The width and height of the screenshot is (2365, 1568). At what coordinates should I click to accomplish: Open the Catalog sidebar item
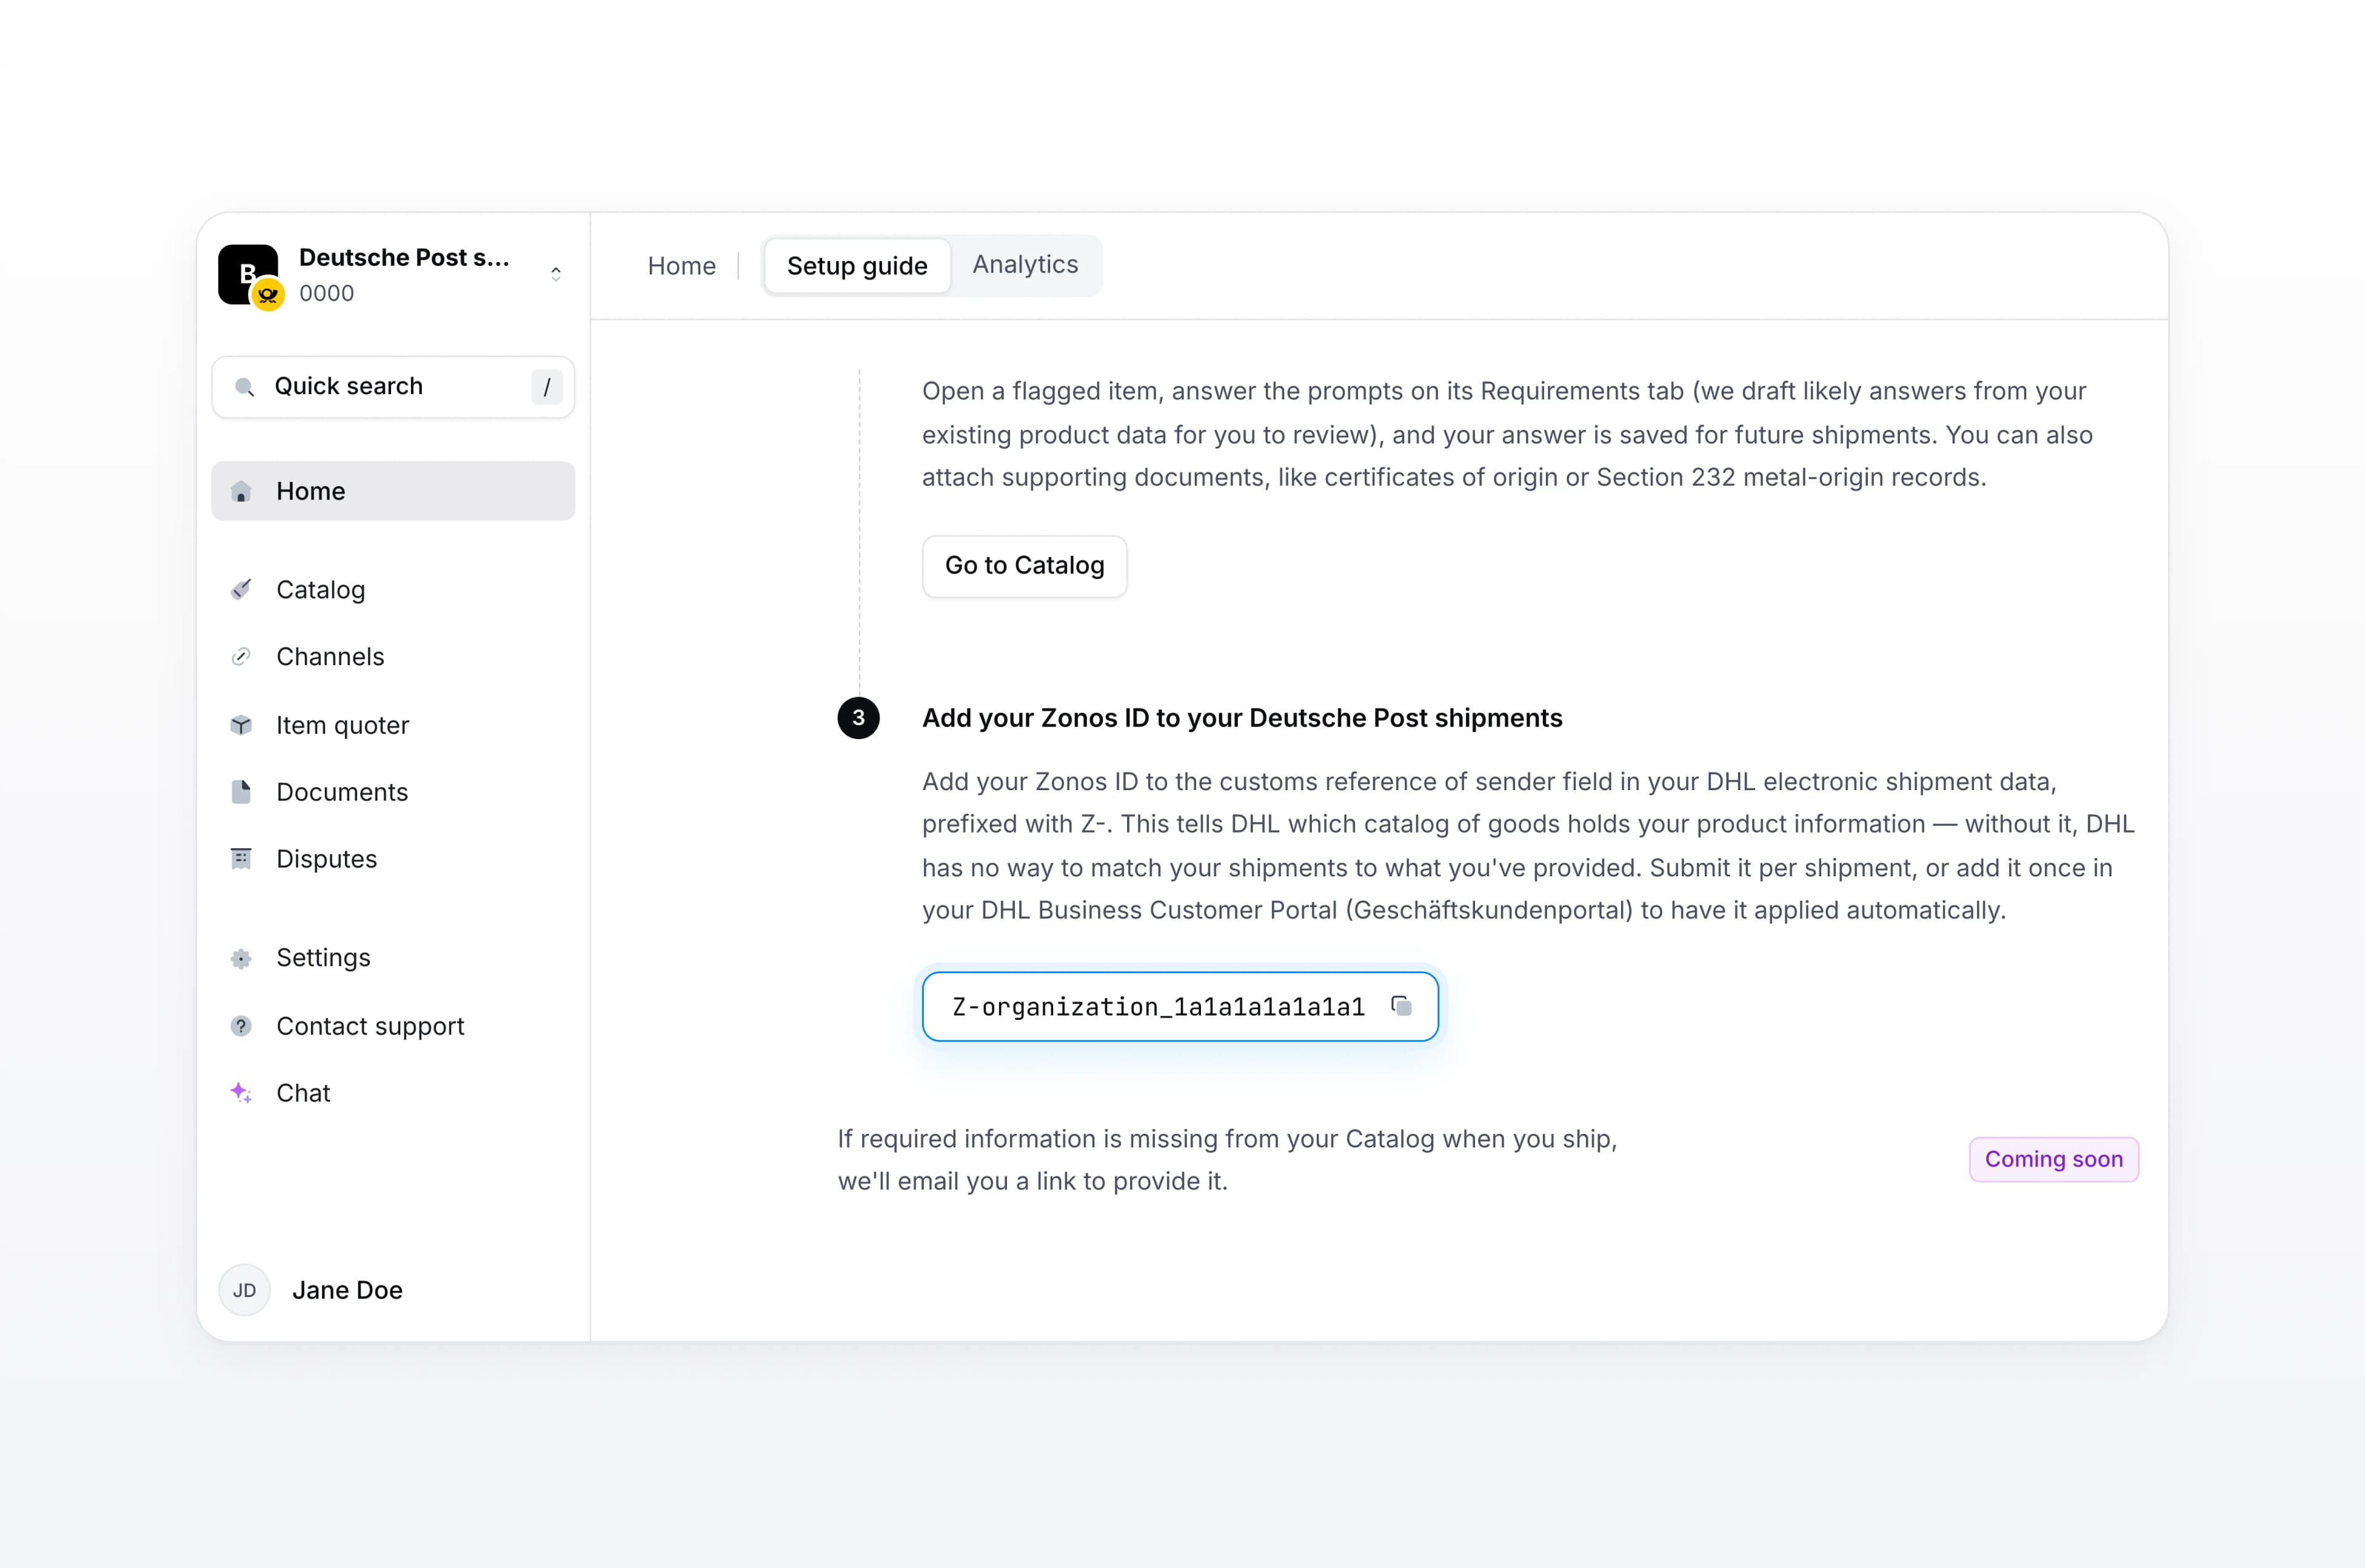(x=393, y=589)
